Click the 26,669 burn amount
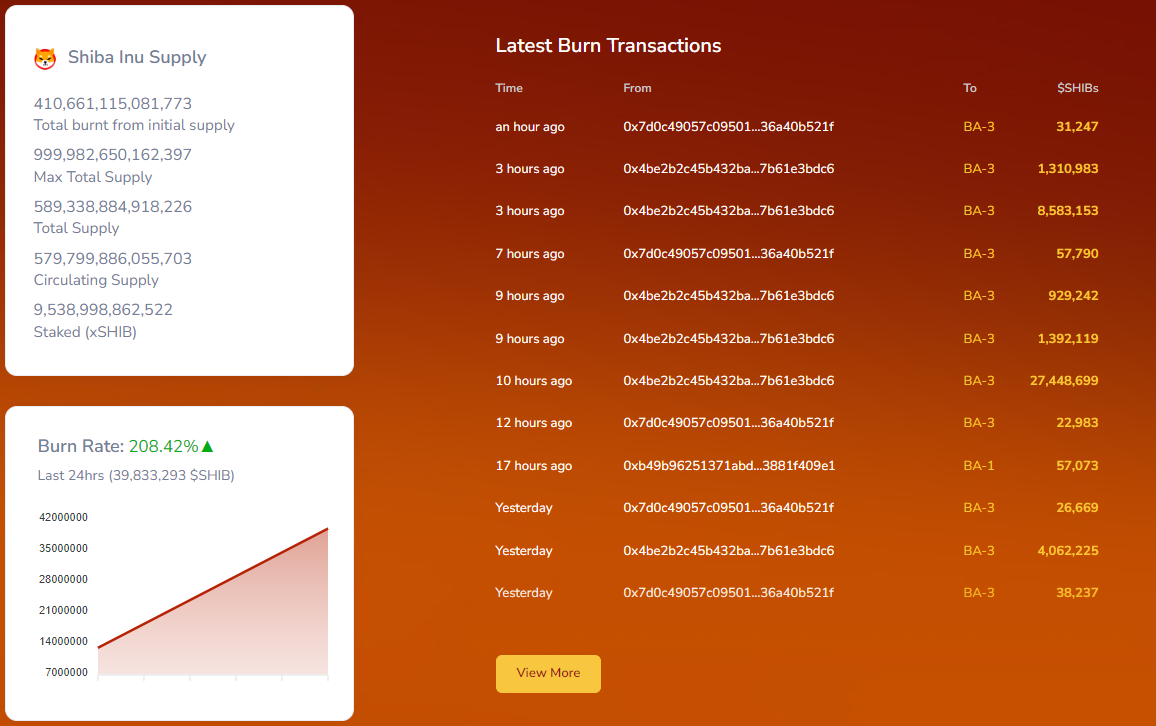This screenshot has height=726, width=1156. coord(1077,508)
